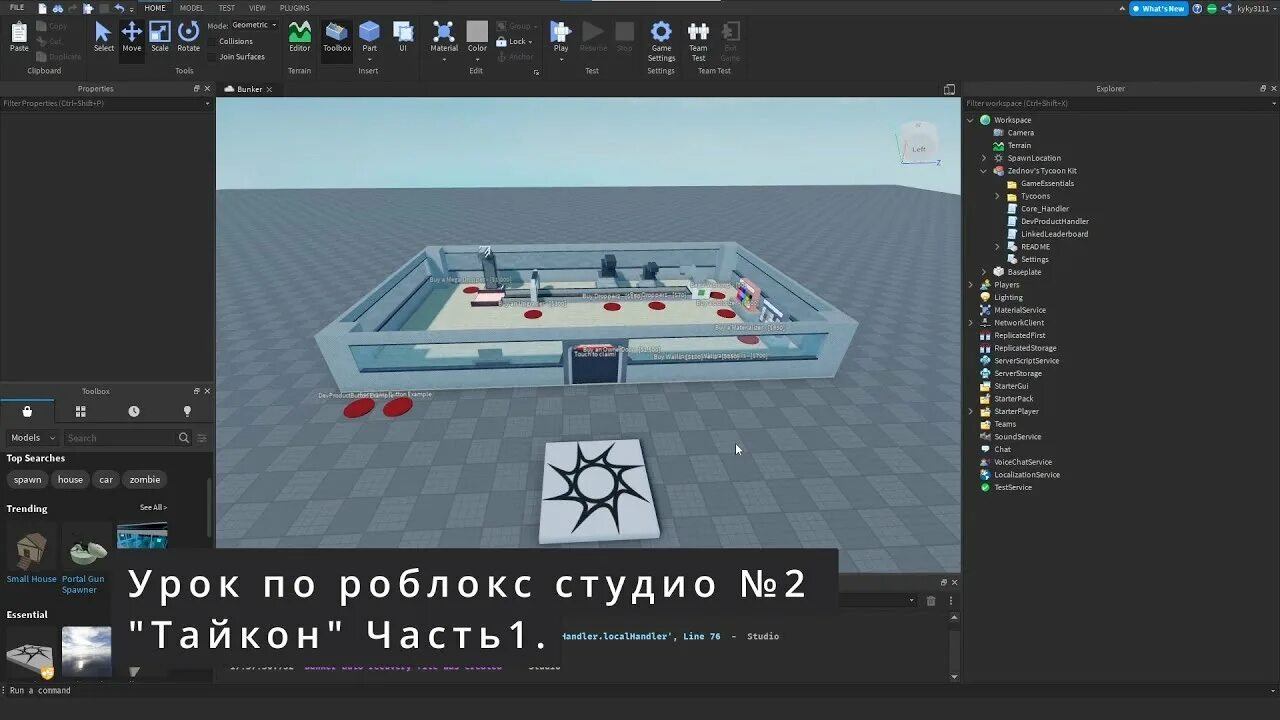Launch Team Test
Image resolution: width=1280 pixels, height=720 pixels.
[x=698, y=41]
